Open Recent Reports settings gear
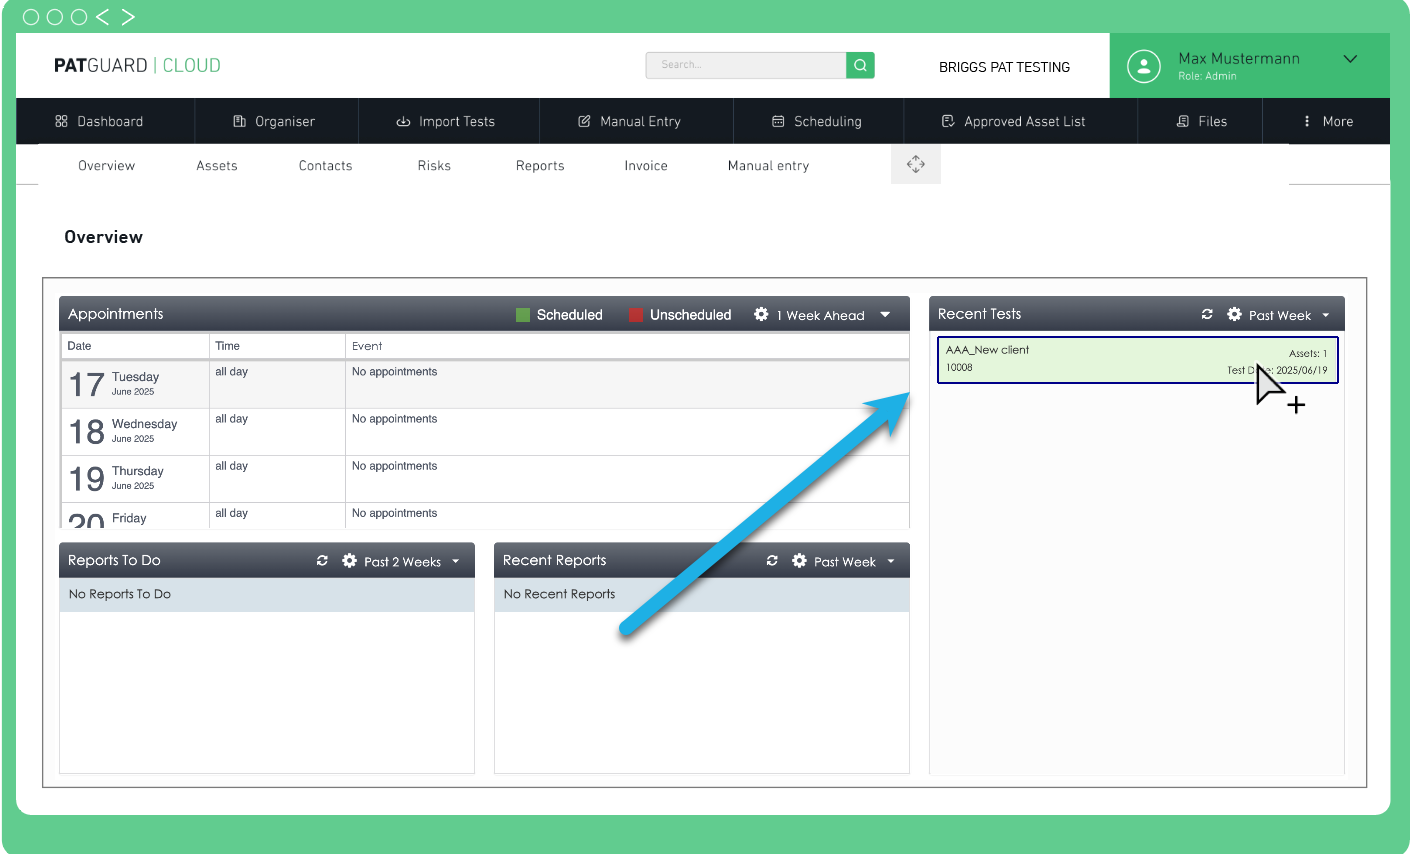This screenshot has height=854, width=1412. point(800,561)
